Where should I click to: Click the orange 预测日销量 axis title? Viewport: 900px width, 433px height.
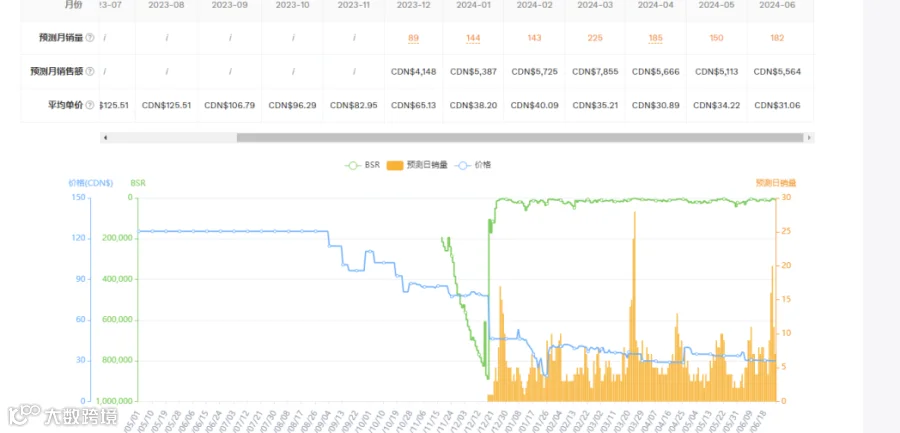tap(776, 183)
